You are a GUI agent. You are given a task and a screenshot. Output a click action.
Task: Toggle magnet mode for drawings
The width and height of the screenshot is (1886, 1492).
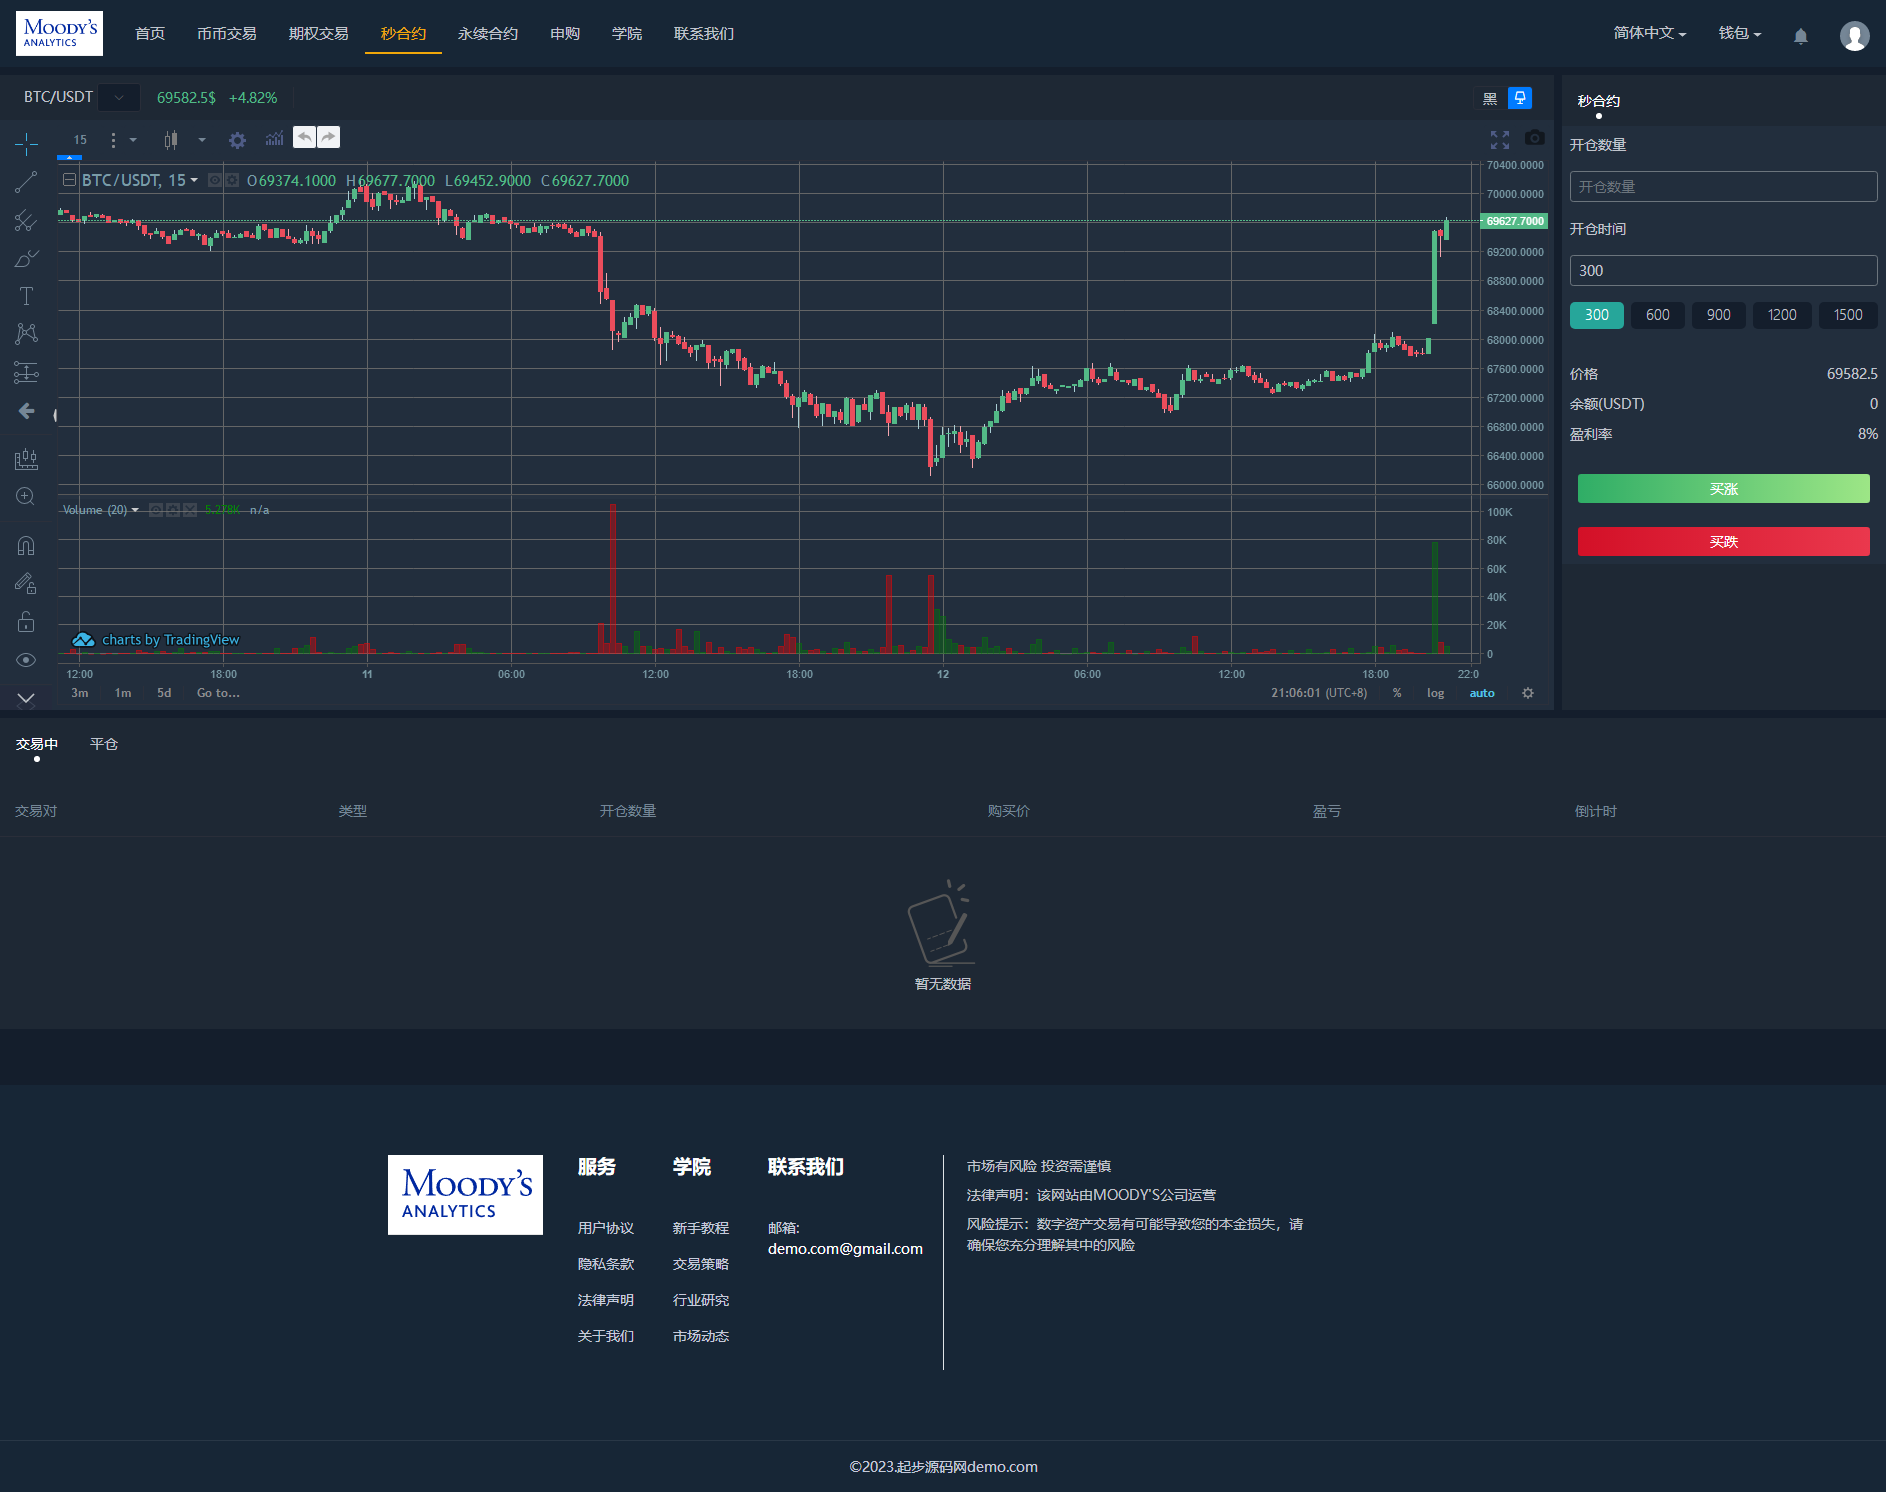click(x=26, y=545)
